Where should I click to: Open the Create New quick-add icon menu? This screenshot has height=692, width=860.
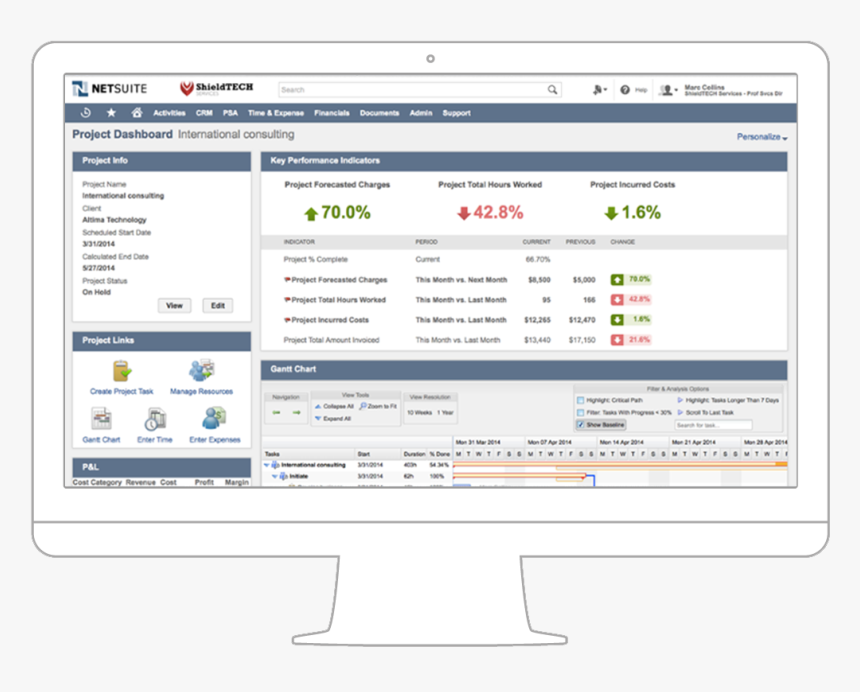point(599,89)
